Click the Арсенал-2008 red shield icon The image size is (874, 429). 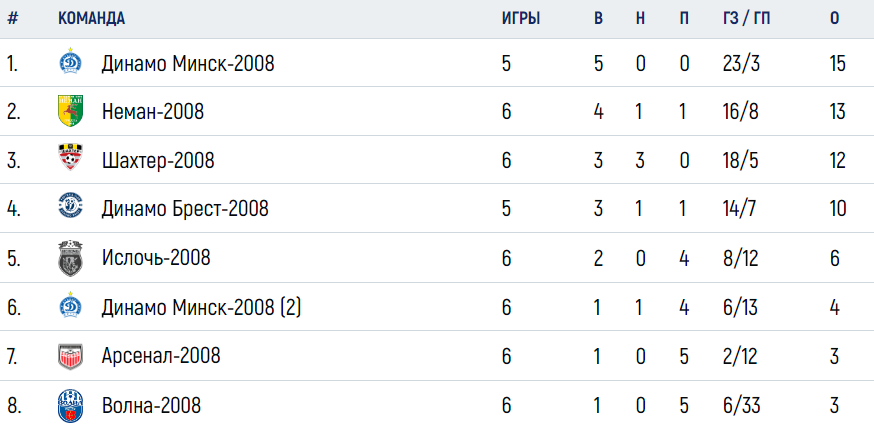[x=70, y=356]
